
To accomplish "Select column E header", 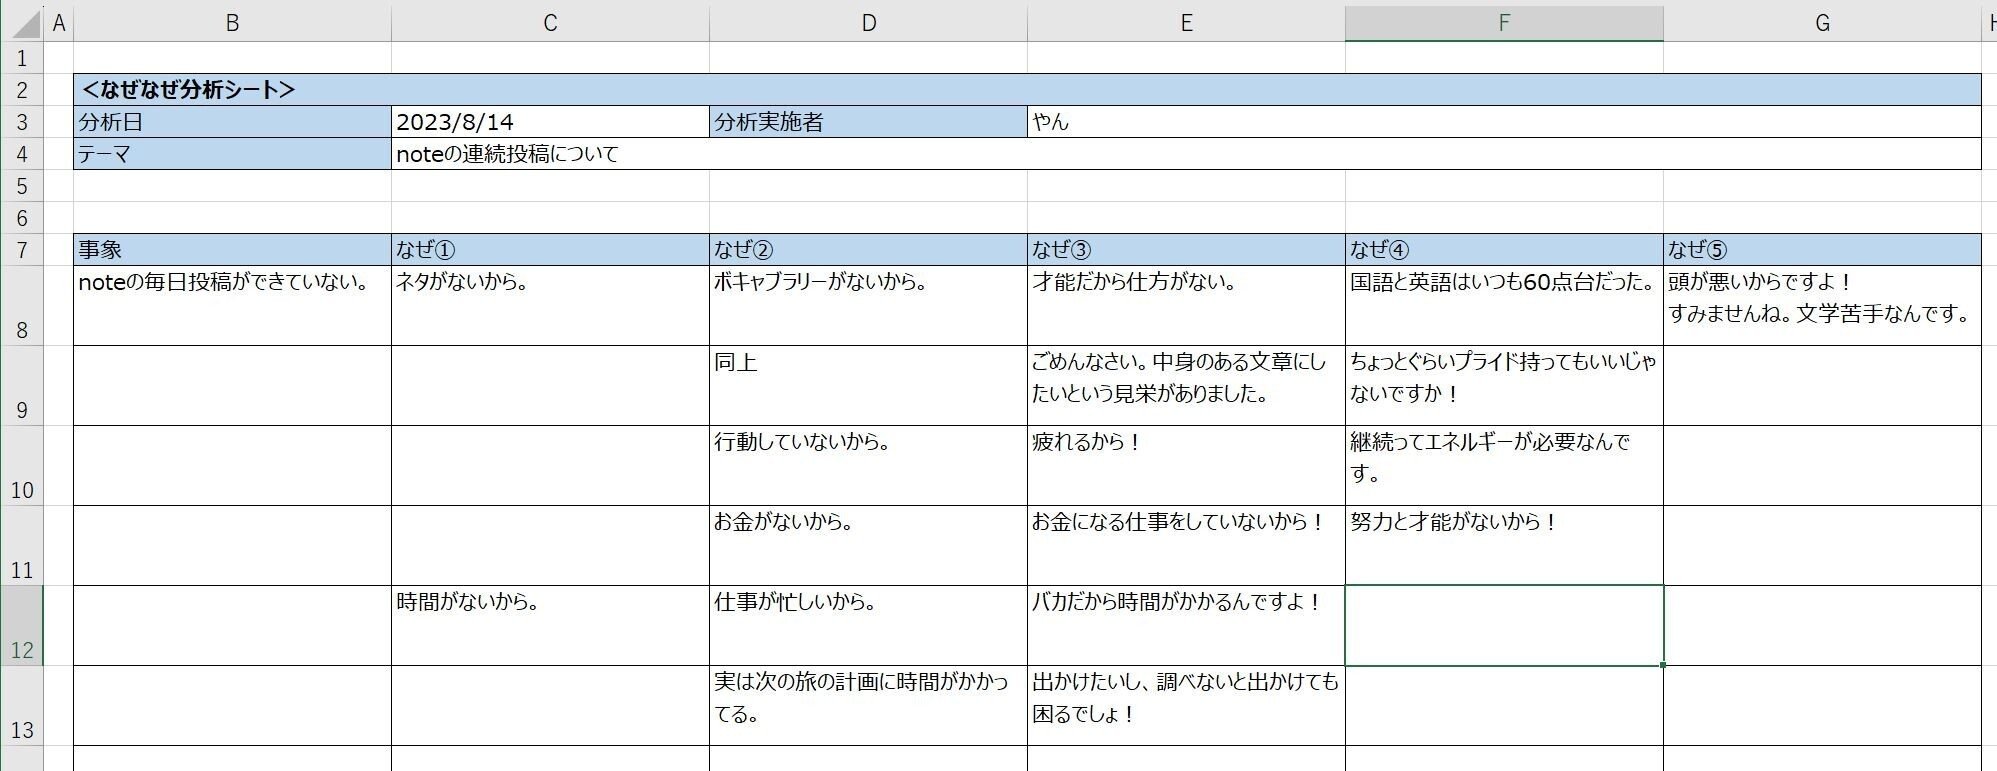I will coord(1186,23).
